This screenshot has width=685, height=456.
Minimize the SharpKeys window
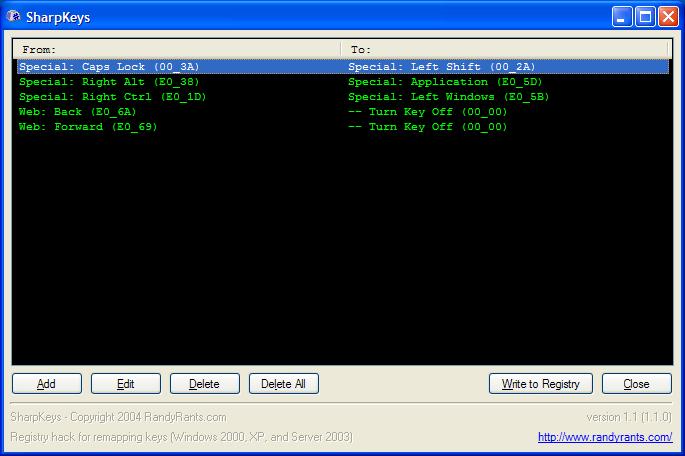click(x=622, y=17)
